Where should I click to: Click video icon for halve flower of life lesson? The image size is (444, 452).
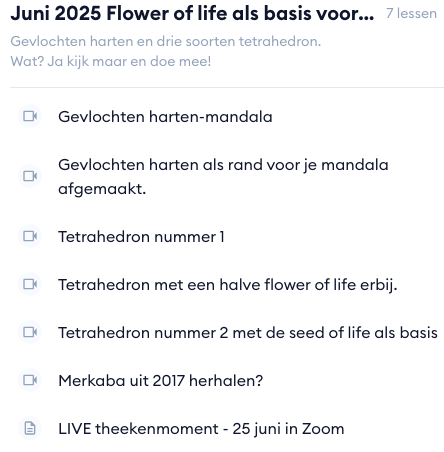(x=30, y=284)
